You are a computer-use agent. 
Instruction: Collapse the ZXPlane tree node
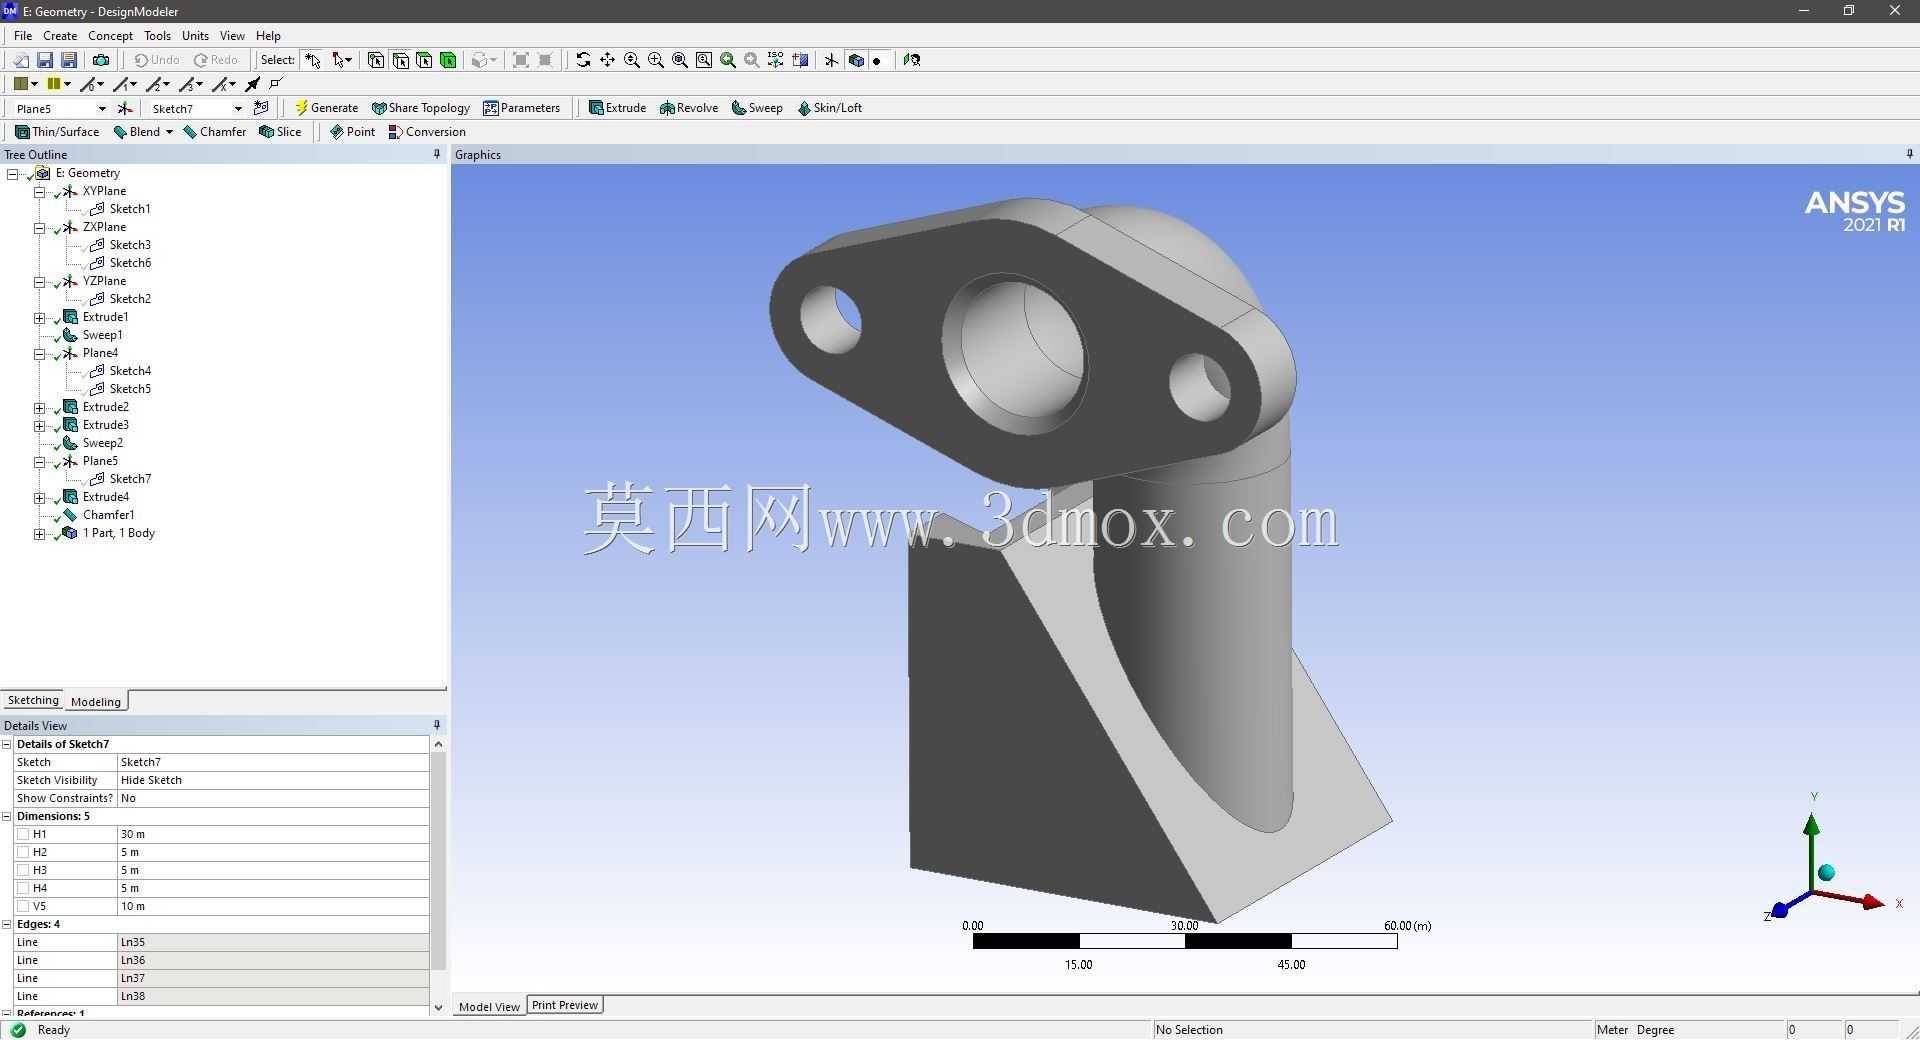point(39,227)
